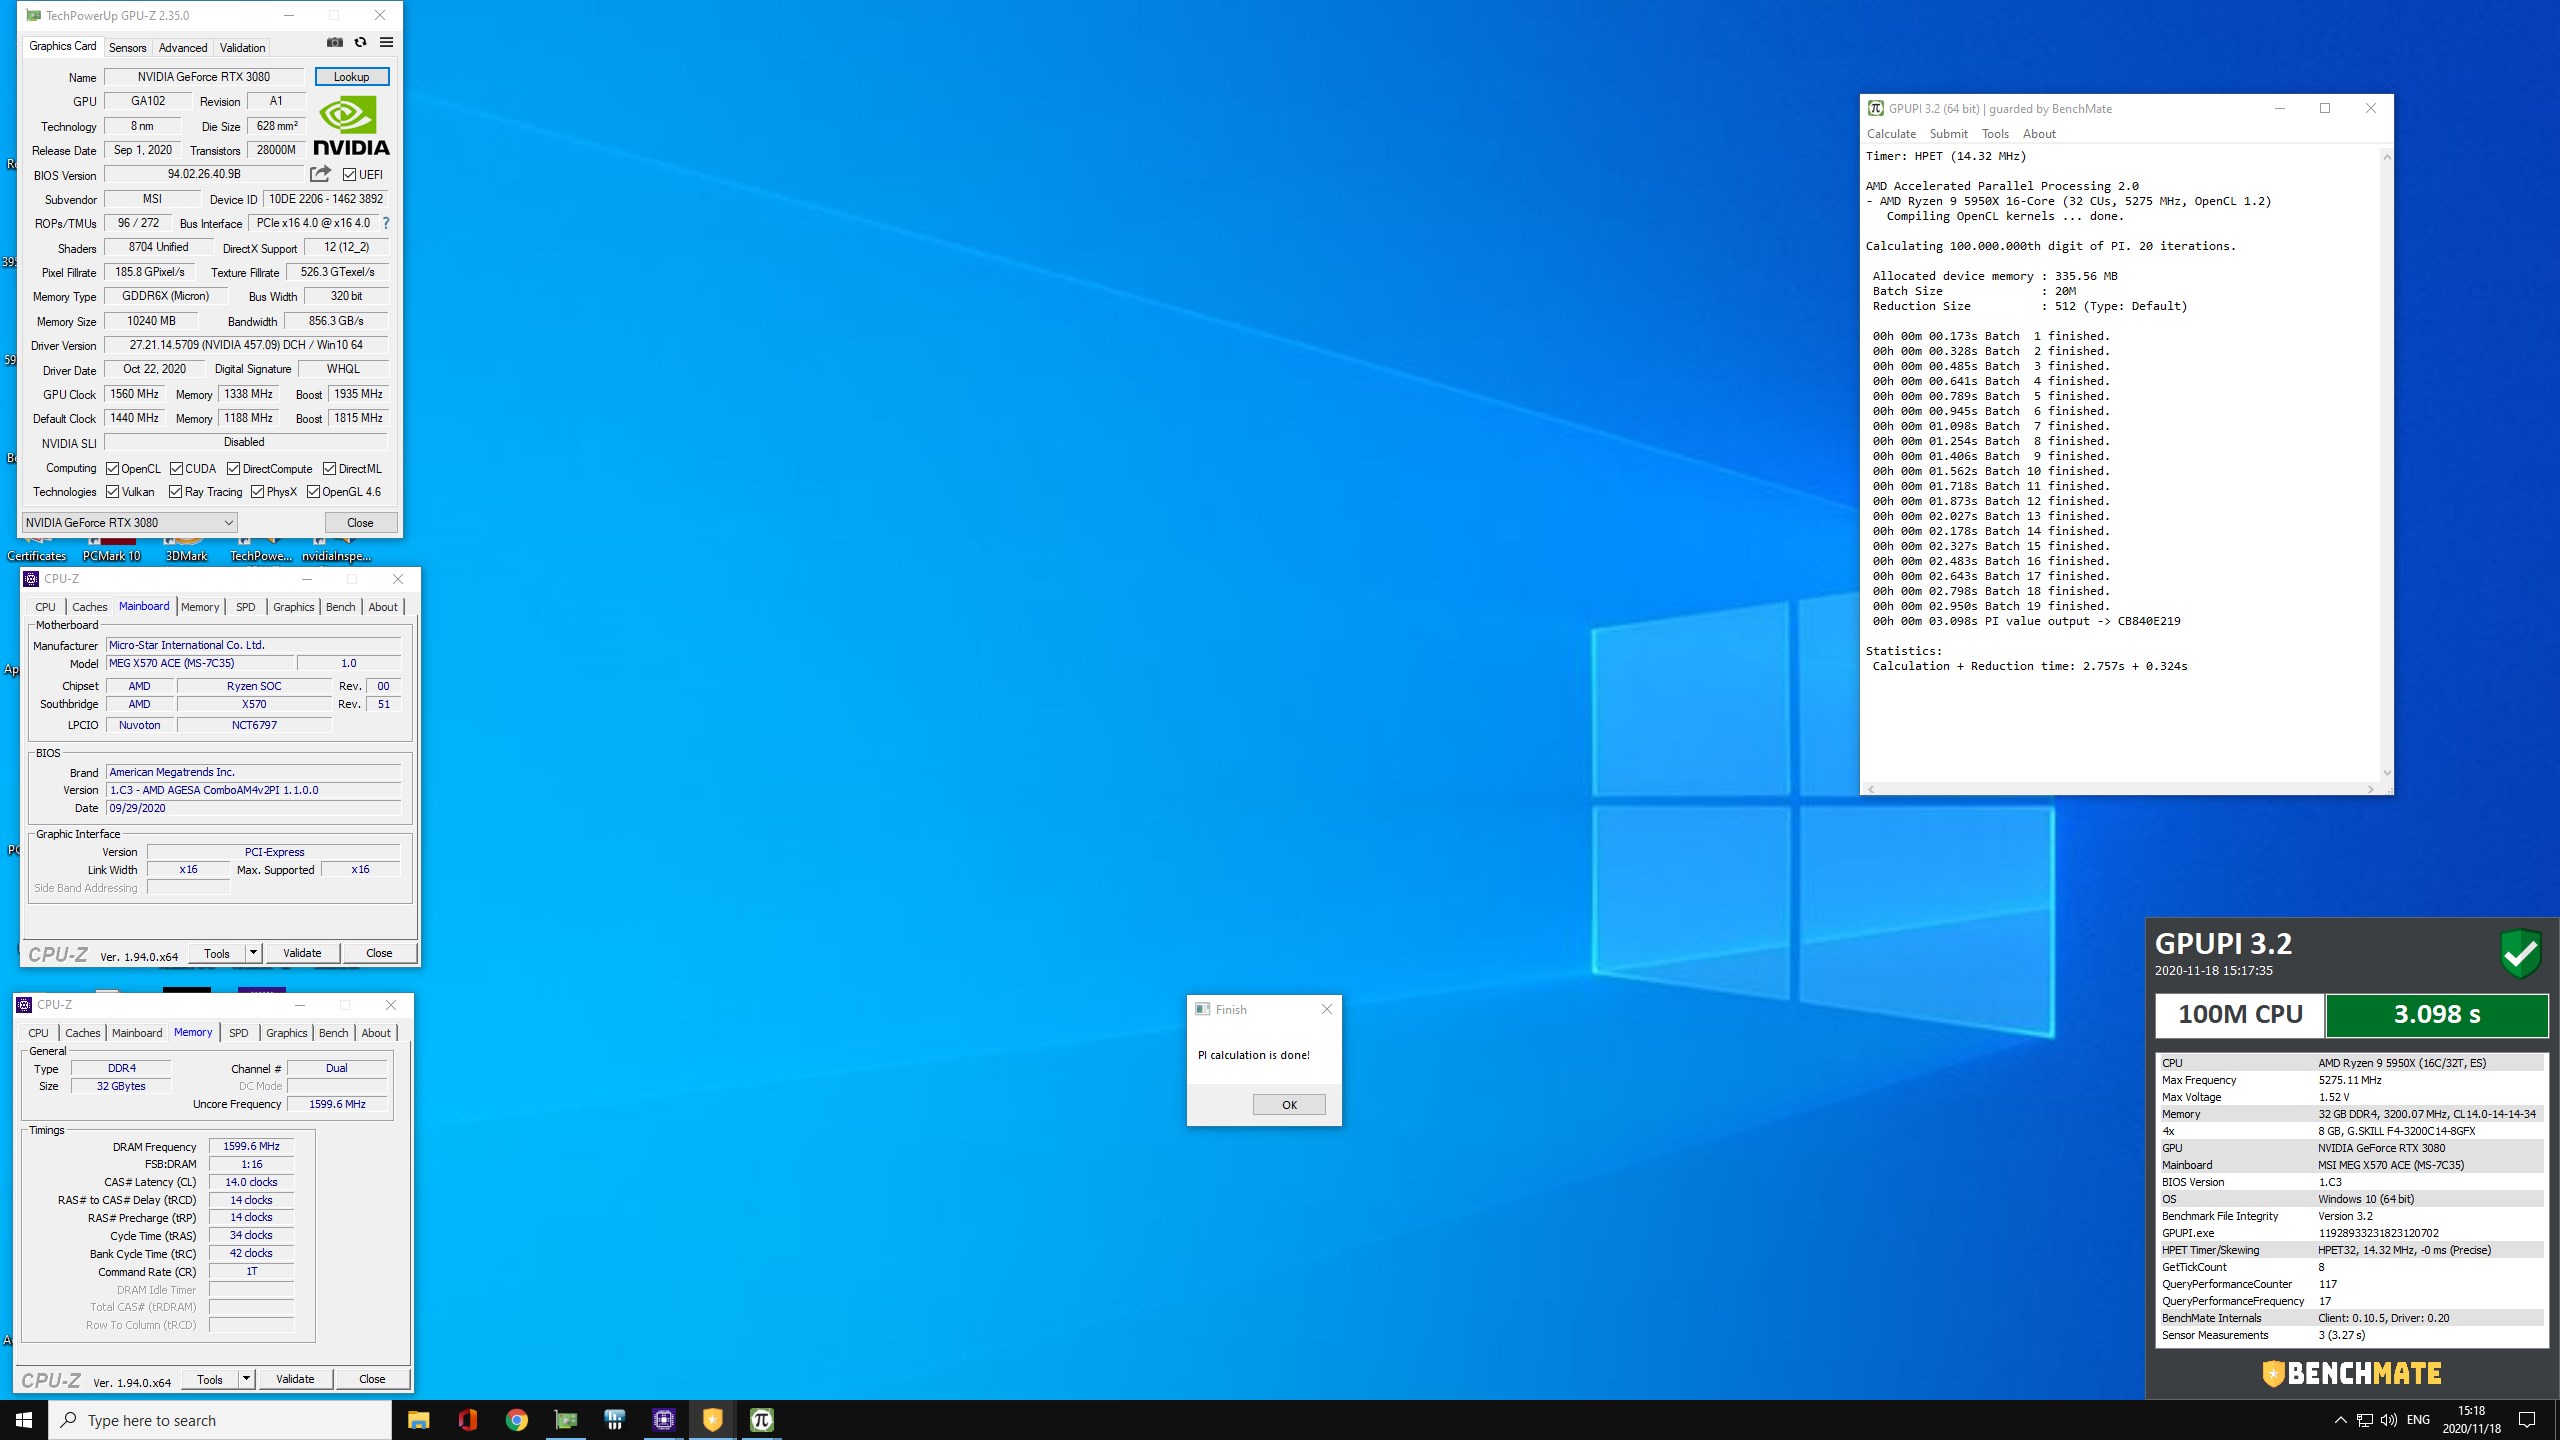Toggle the DirectML checkbox
The width and height of the screenshot is (2560, 1440).
pyautogui.click(x=329, y=468)
